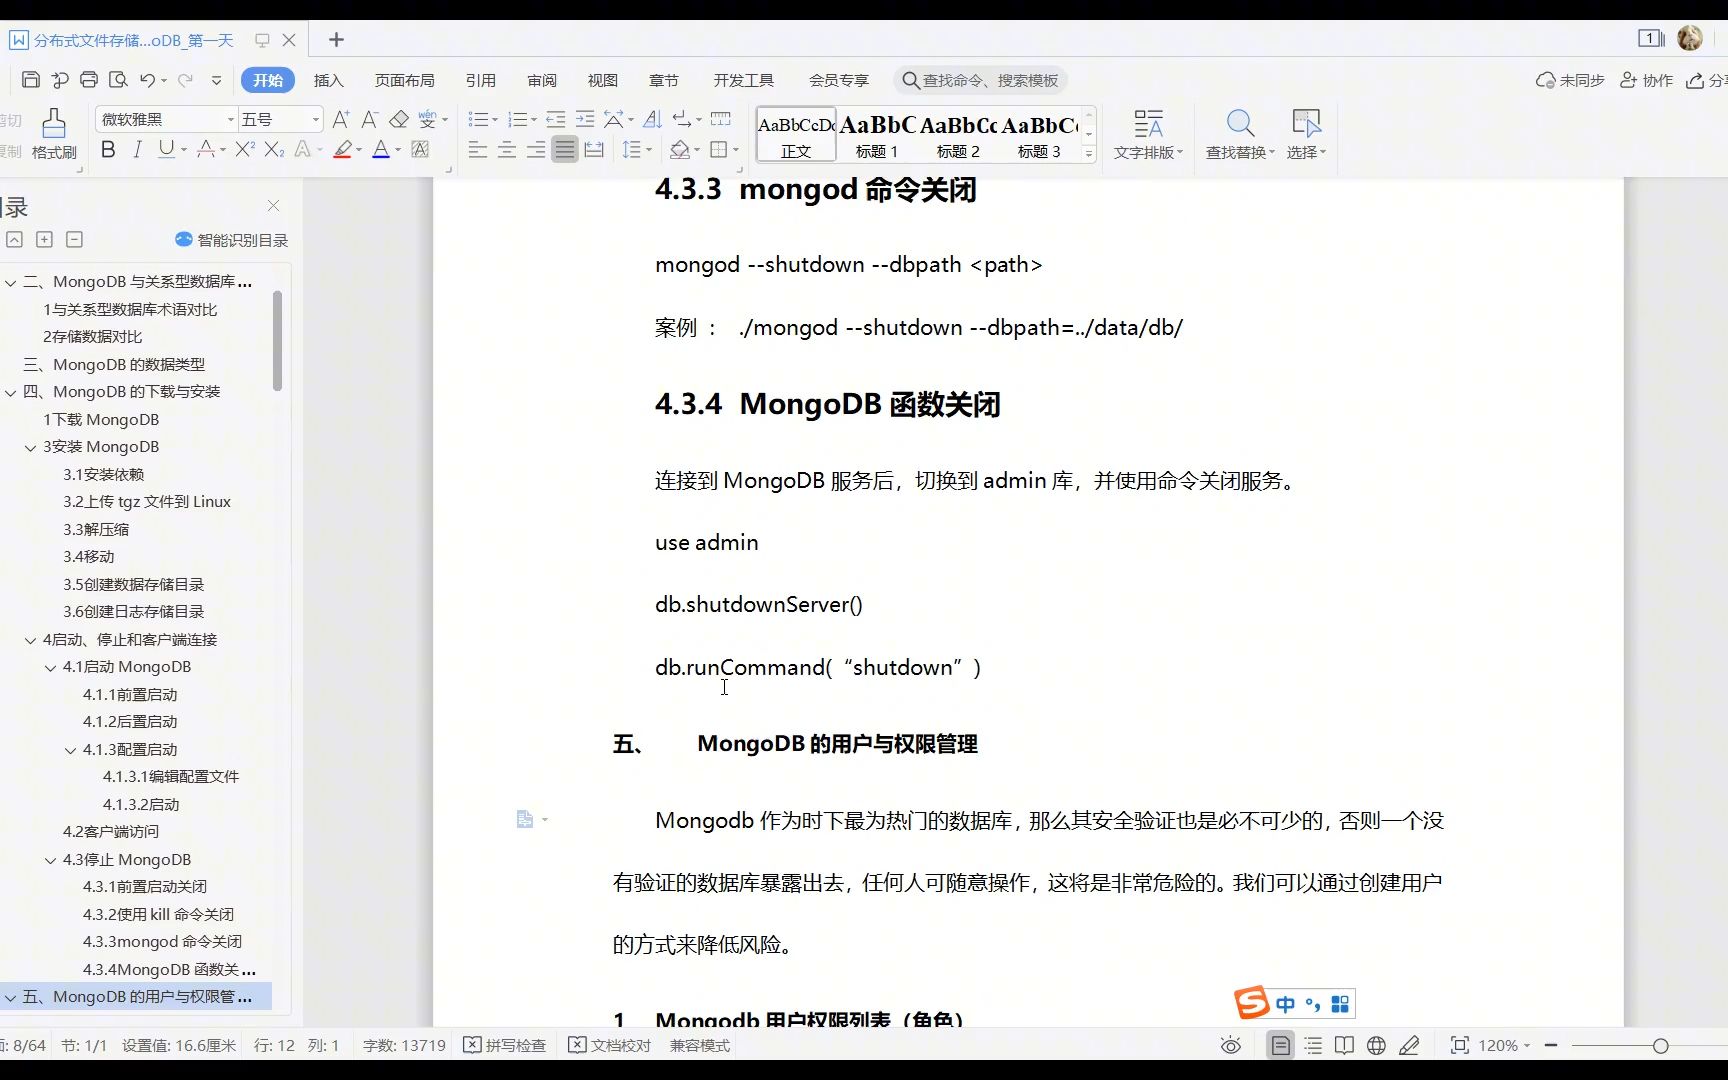This screenshot has height=1080, width=1728.
Task: Click the distributed alignment icon
Action: coord(594,150)
